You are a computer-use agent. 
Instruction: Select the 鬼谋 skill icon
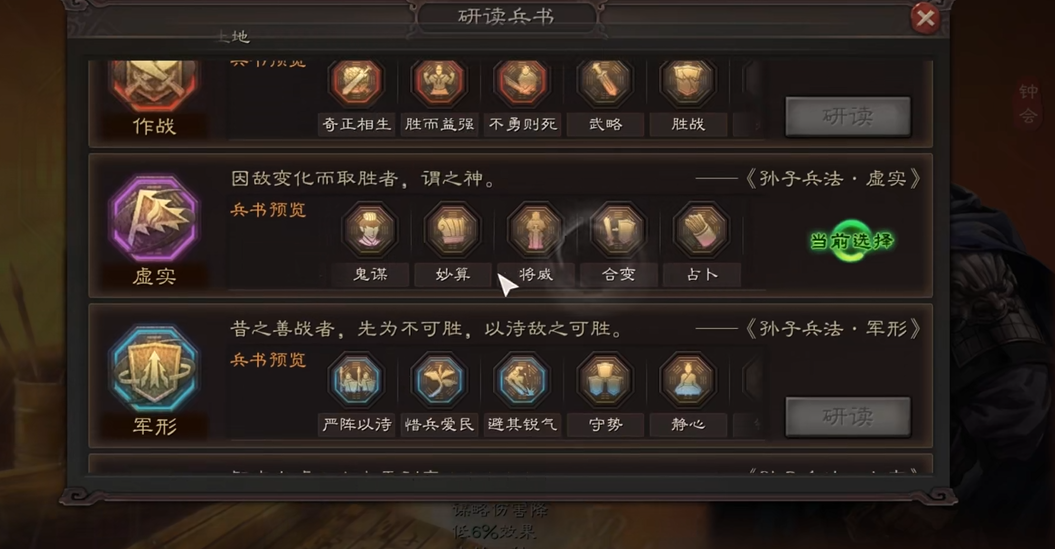pyautogui.click(x=369, y=230)
